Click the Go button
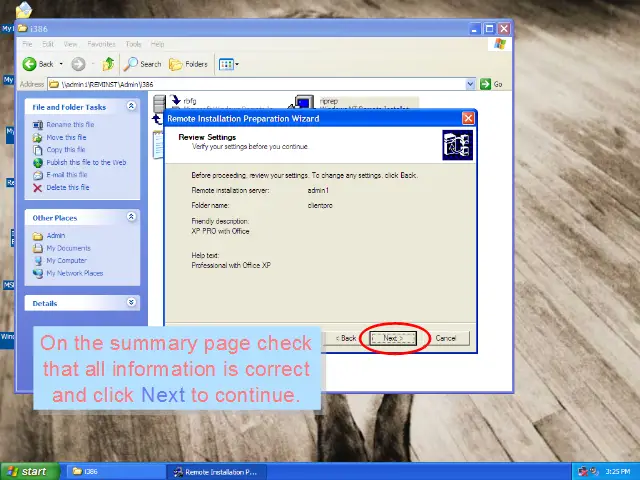 point(491,84)
